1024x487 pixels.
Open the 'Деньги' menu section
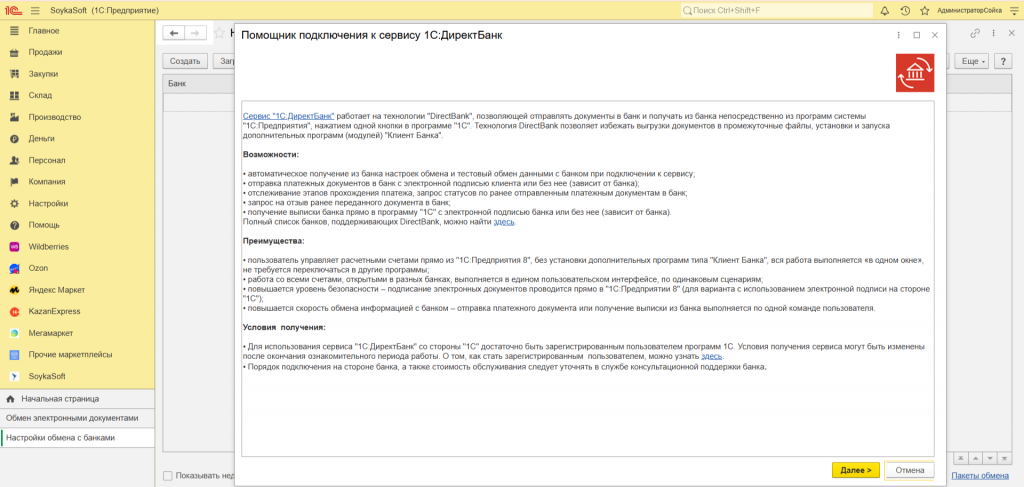pos(42,138)
